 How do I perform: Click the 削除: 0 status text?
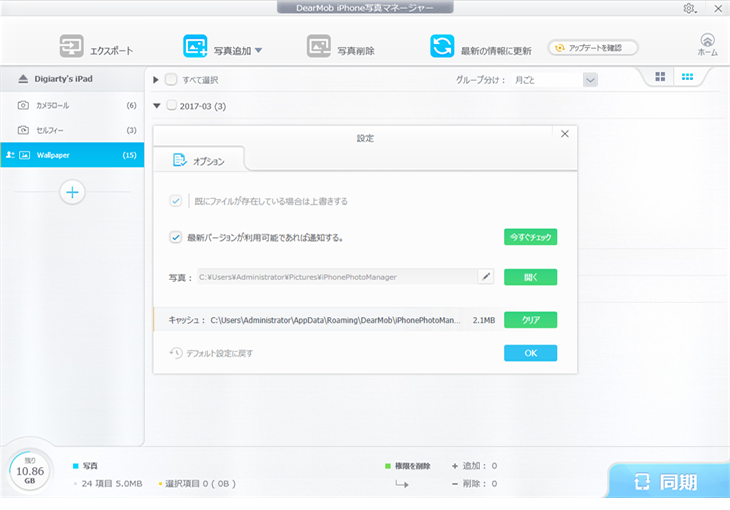(474, 483)
